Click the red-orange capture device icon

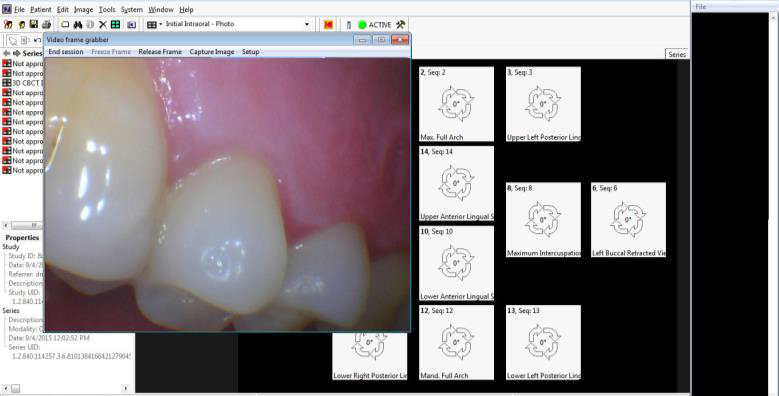point(328,24)
